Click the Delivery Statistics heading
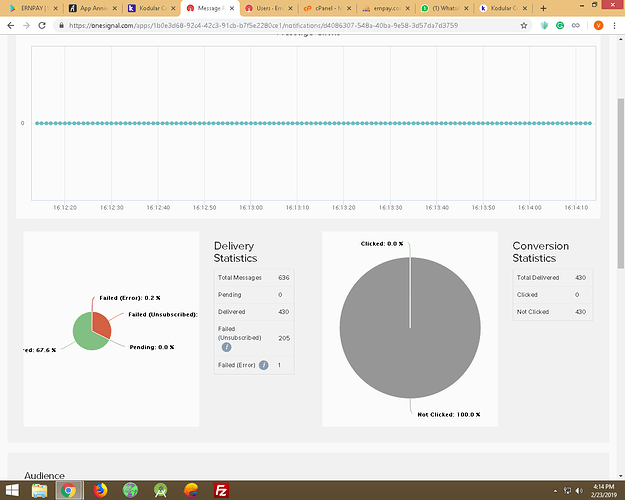This screenshot has width=625, height=500. [x=235, y=252]
